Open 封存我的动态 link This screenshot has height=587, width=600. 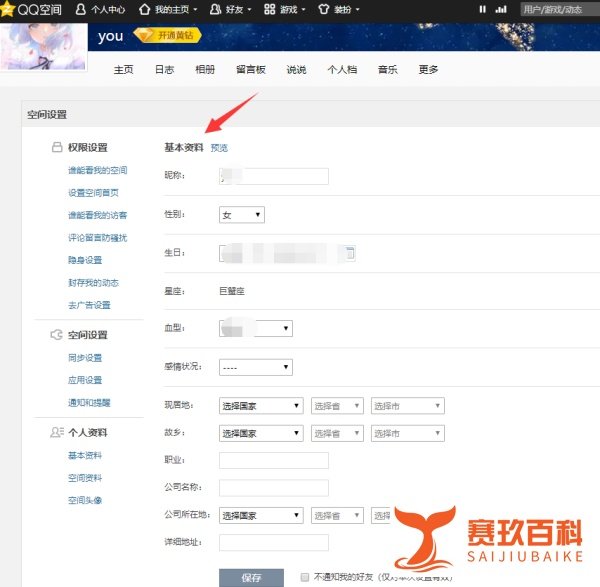coord(93,283)
